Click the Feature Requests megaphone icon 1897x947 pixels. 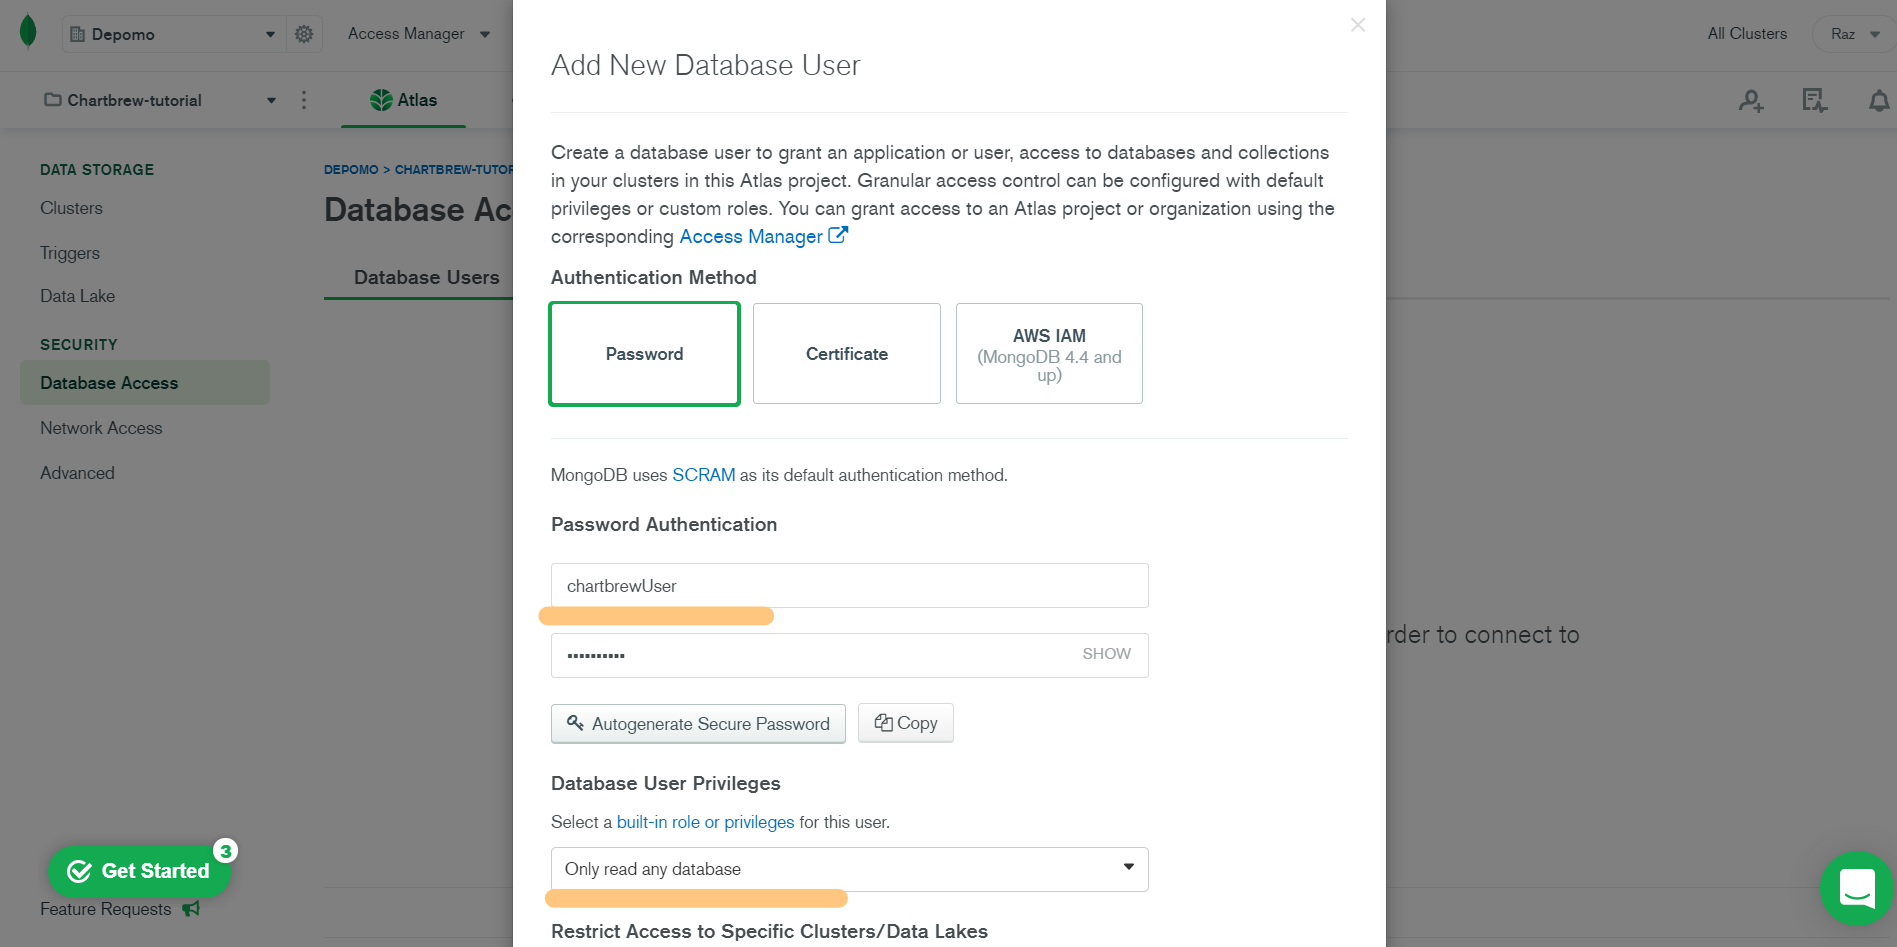[x=191, y=908]
